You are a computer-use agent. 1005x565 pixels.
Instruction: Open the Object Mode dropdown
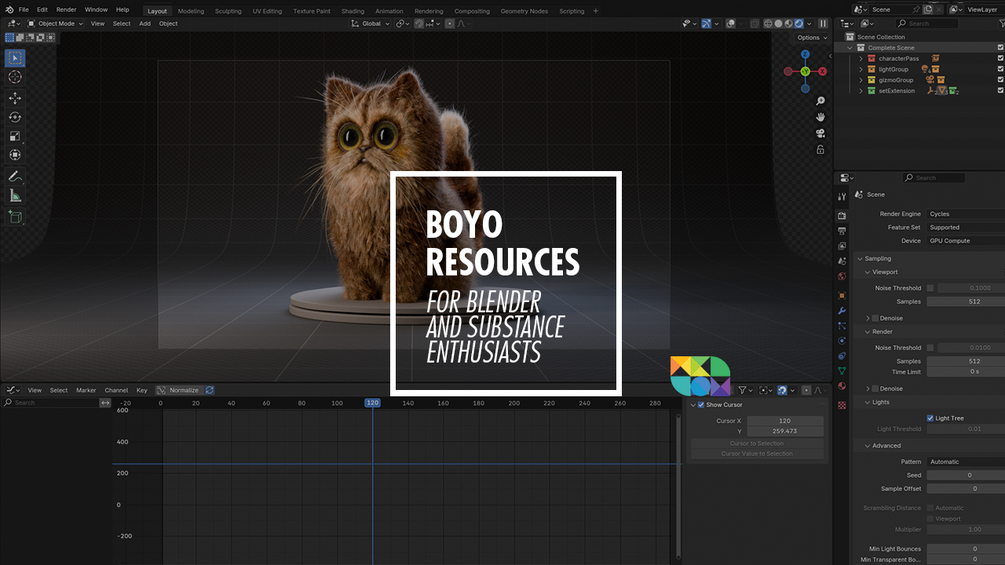click(x=55, y=23)
